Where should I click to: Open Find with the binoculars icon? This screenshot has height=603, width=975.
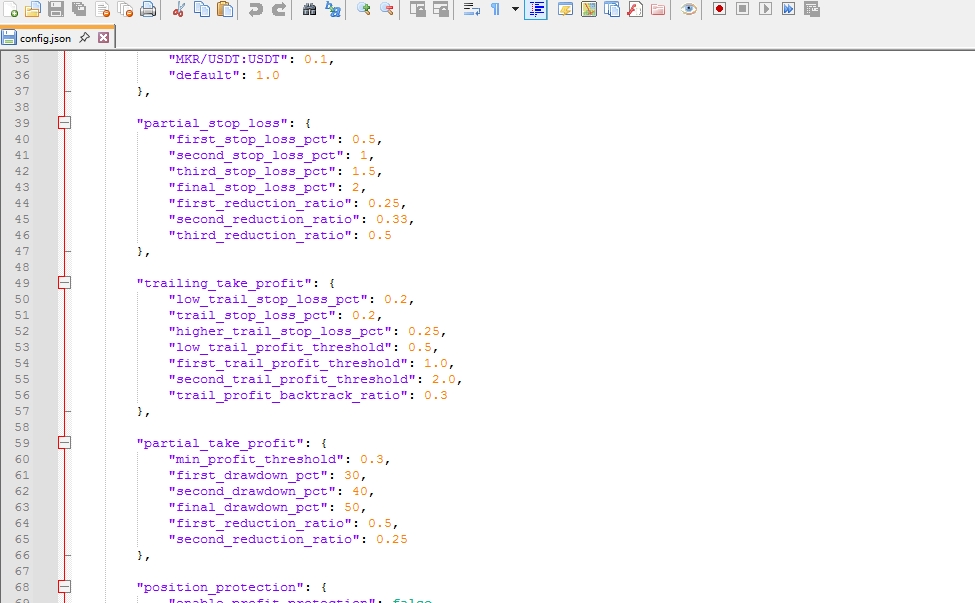pos(309,9)
